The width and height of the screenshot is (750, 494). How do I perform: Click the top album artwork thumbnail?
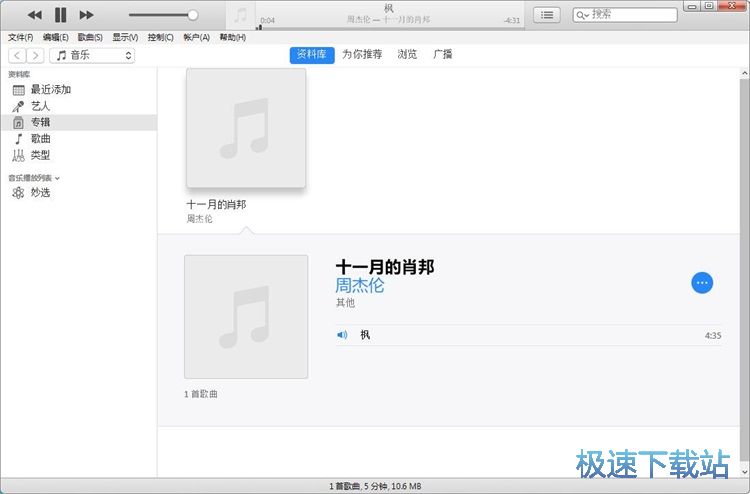[x=246, y=128]
